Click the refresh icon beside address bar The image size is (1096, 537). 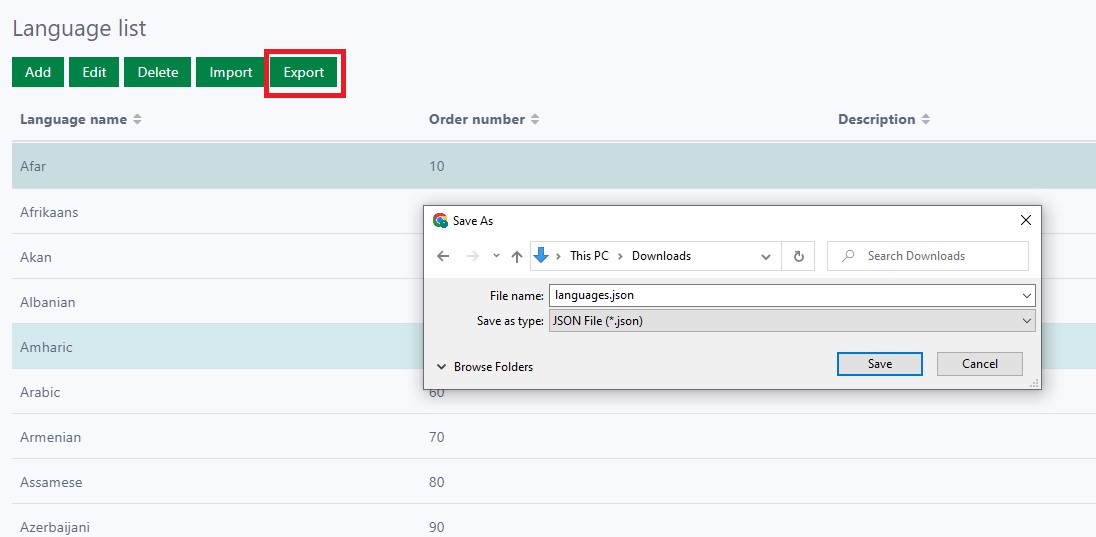(x=798, y=256)
